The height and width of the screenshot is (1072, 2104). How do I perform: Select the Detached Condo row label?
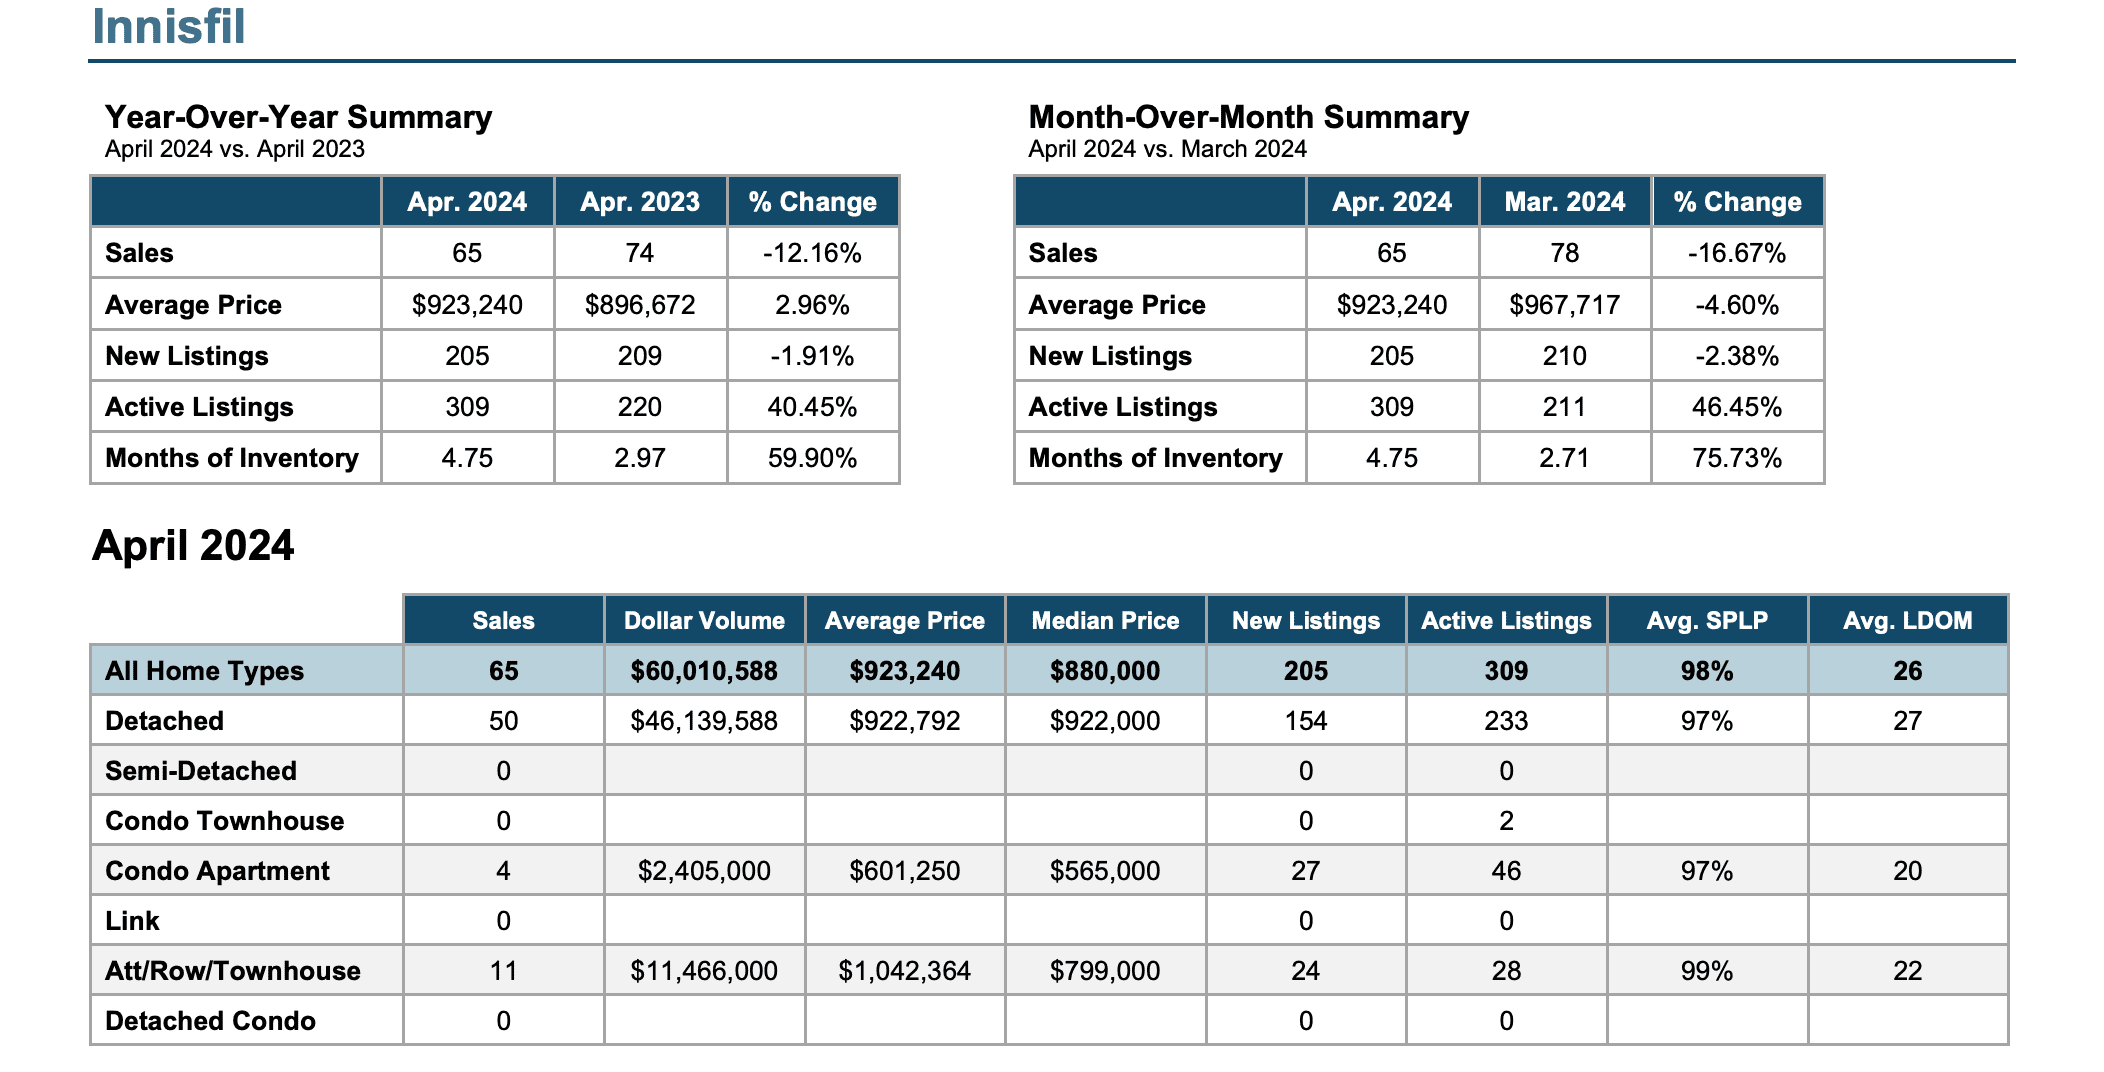point(210,1021)
